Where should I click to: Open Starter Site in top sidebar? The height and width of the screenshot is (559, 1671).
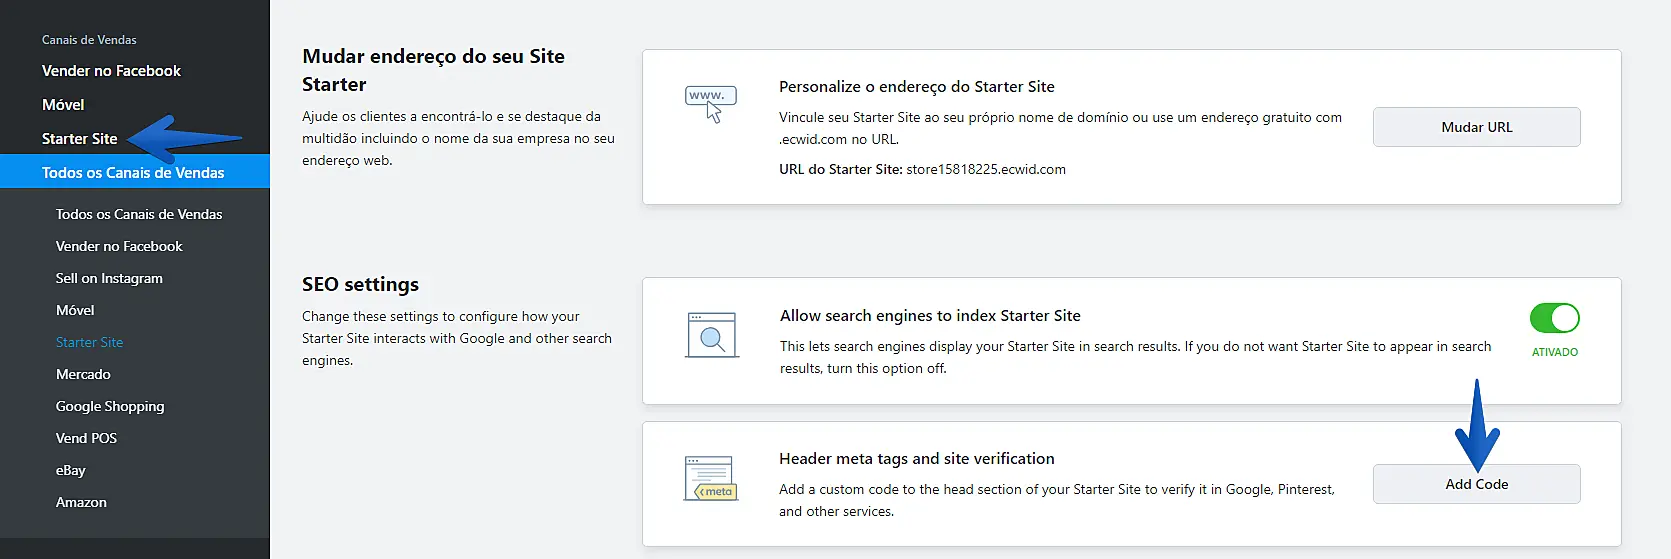pos(80,139)
